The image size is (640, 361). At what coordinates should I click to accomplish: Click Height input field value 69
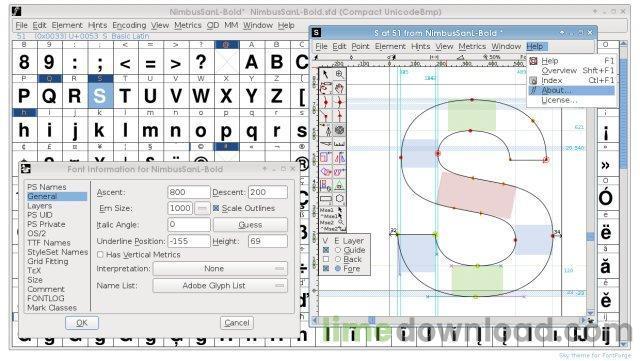click(x=267, y=241)
